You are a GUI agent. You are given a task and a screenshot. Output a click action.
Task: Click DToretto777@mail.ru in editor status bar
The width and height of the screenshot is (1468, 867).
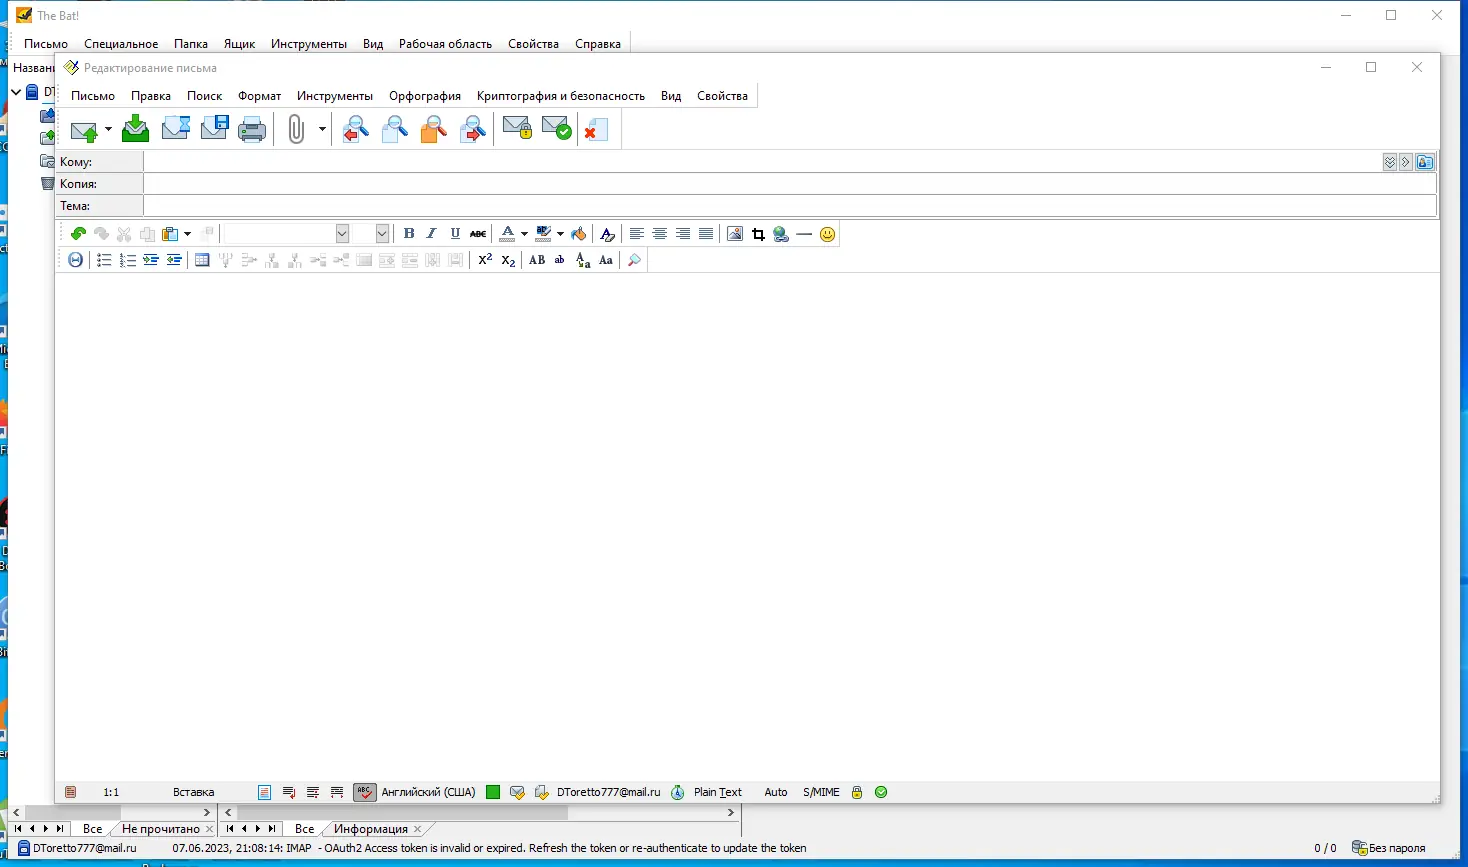point(609,792)
